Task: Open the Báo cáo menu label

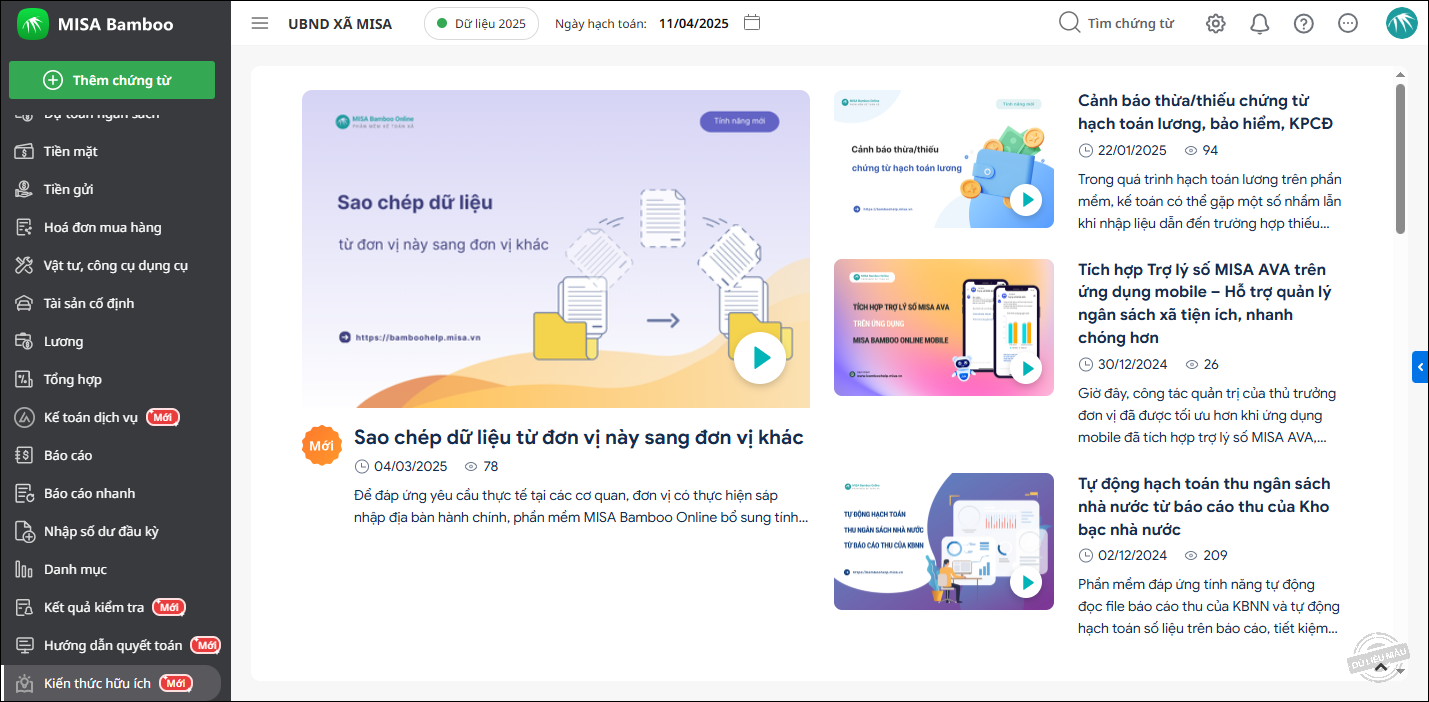Action: 68,456
